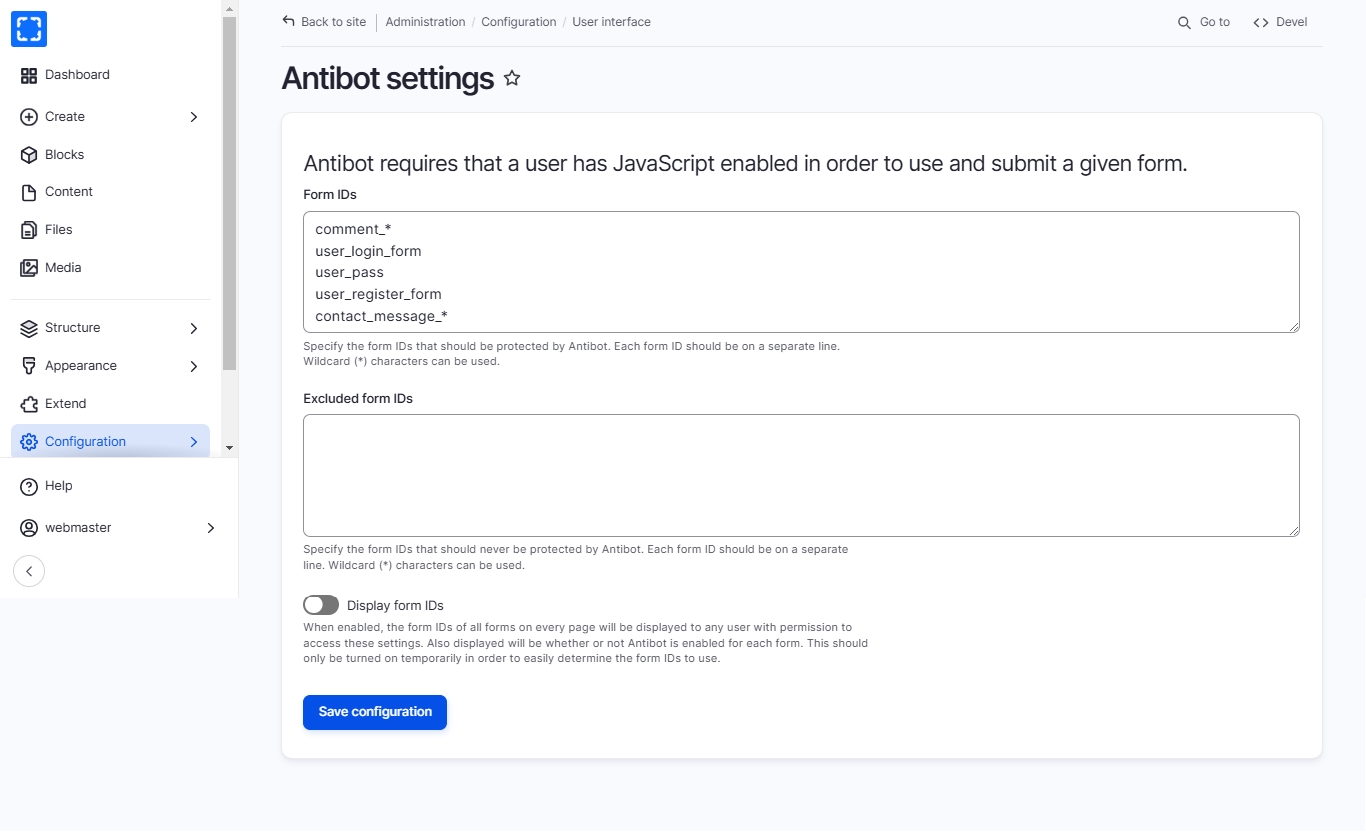Viewport: 1366px width, 832px height.
Task: Click the Extend puzzle icon
Action: [29, 404]
